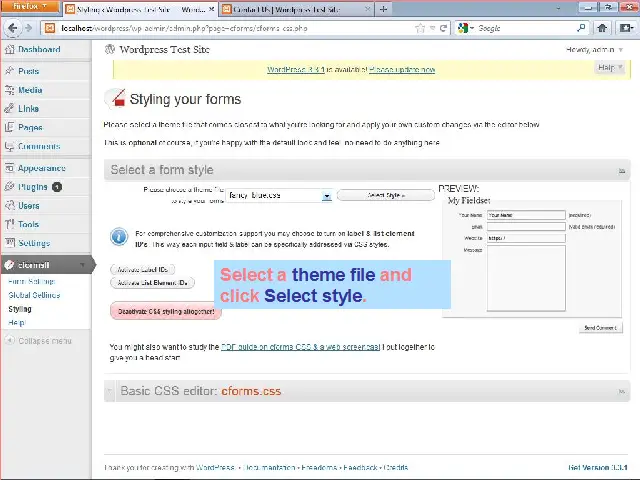This screenshot has width=640, height=480.
Task: Open the Help dropdown tab
Action: pyautogui.click(x=610, y=67)
